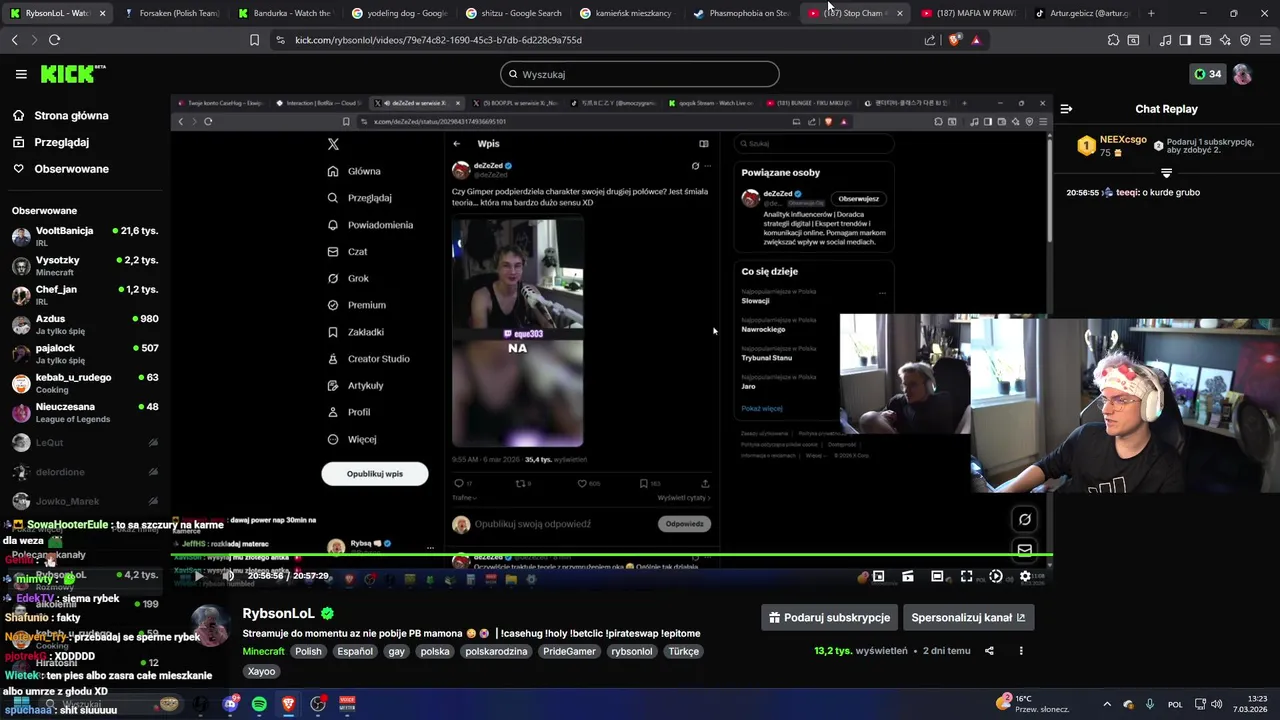Click the search field Wyszukaj
Image resolution: width=1280 pixels, height=720 pixels.
(639, 74)
